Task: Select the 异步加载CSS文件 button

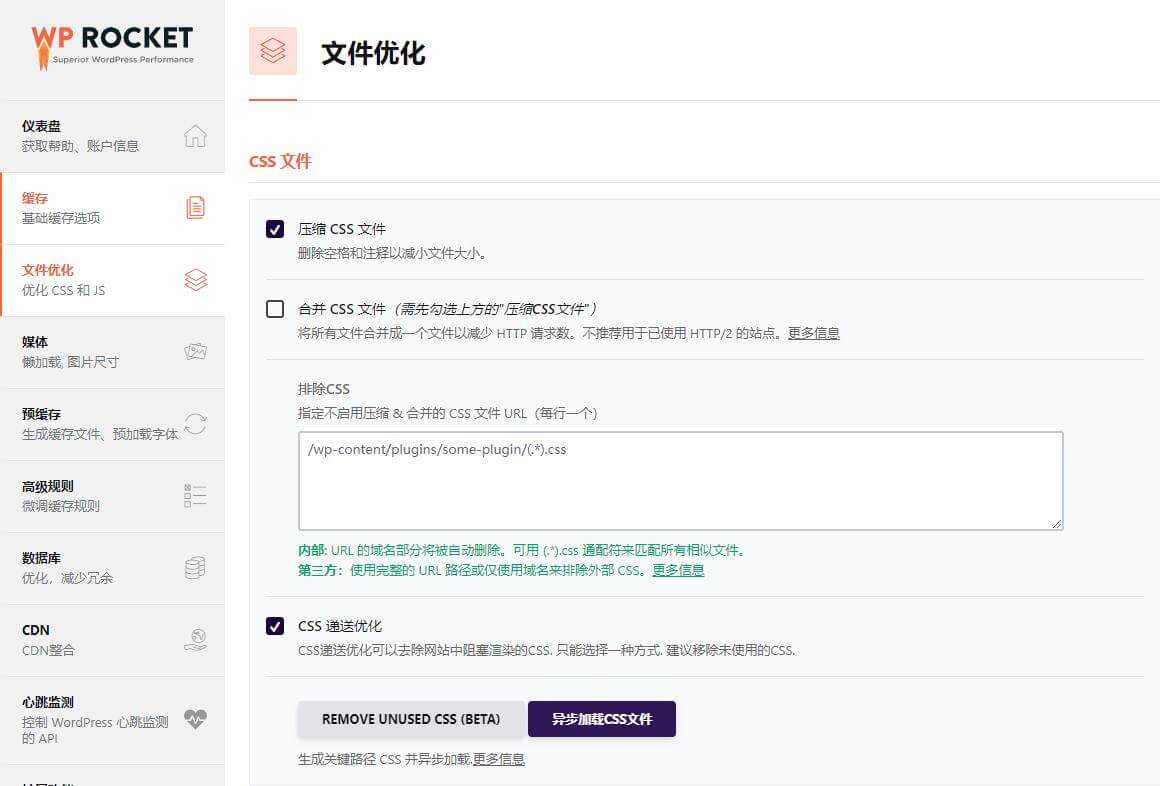Action: (601, 719)
